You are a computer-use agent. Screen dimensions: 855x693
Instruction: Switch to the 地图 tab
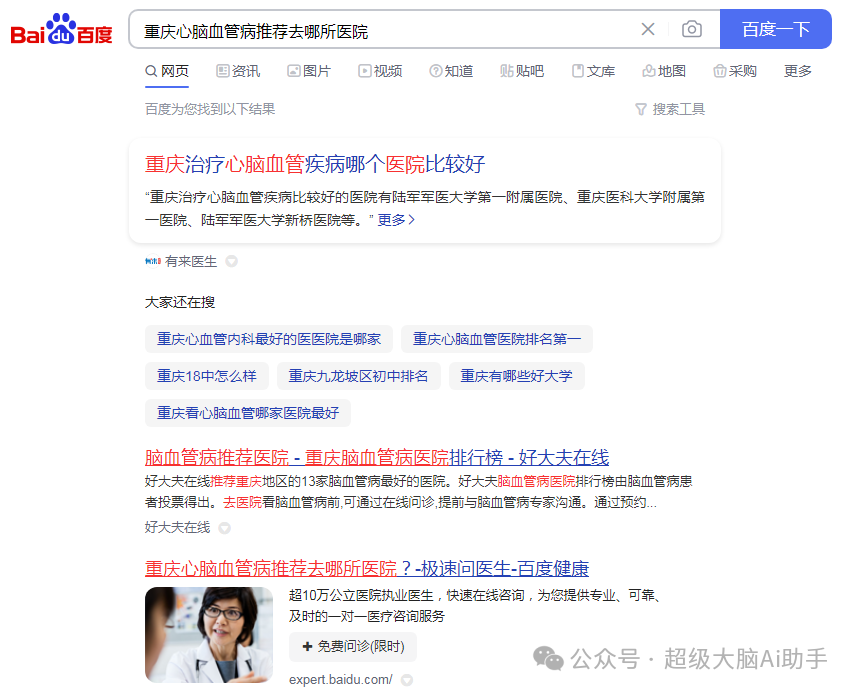(664, 71)
